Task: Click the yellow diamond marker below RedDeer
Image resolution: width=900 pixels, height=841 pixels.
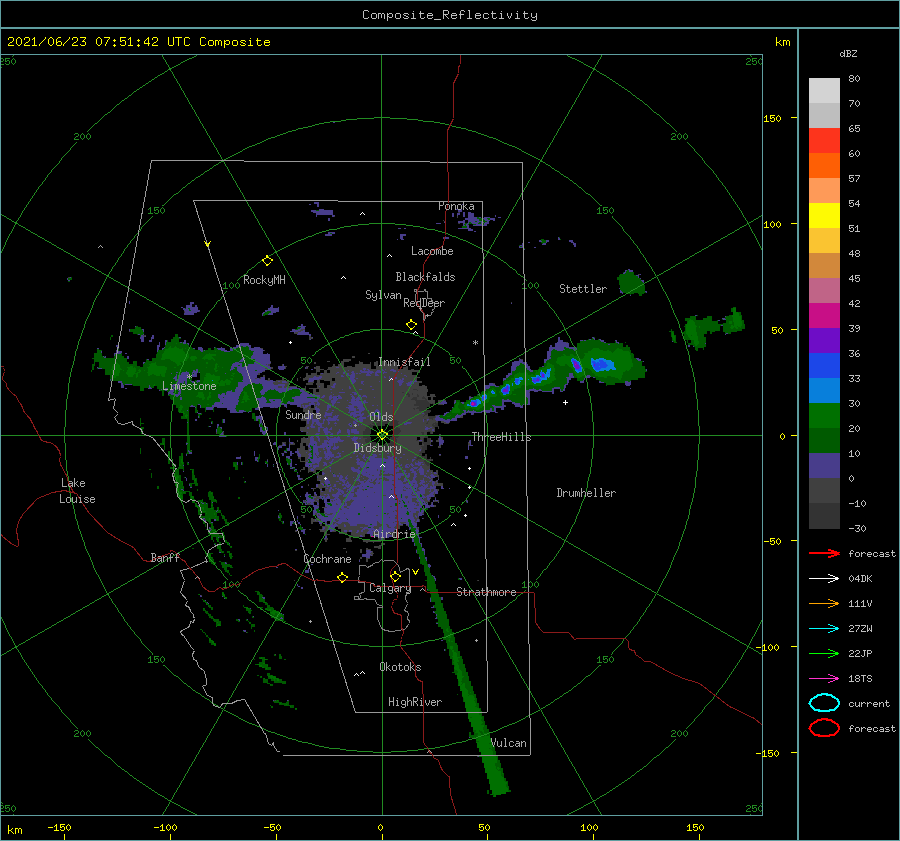Action: 412,325
